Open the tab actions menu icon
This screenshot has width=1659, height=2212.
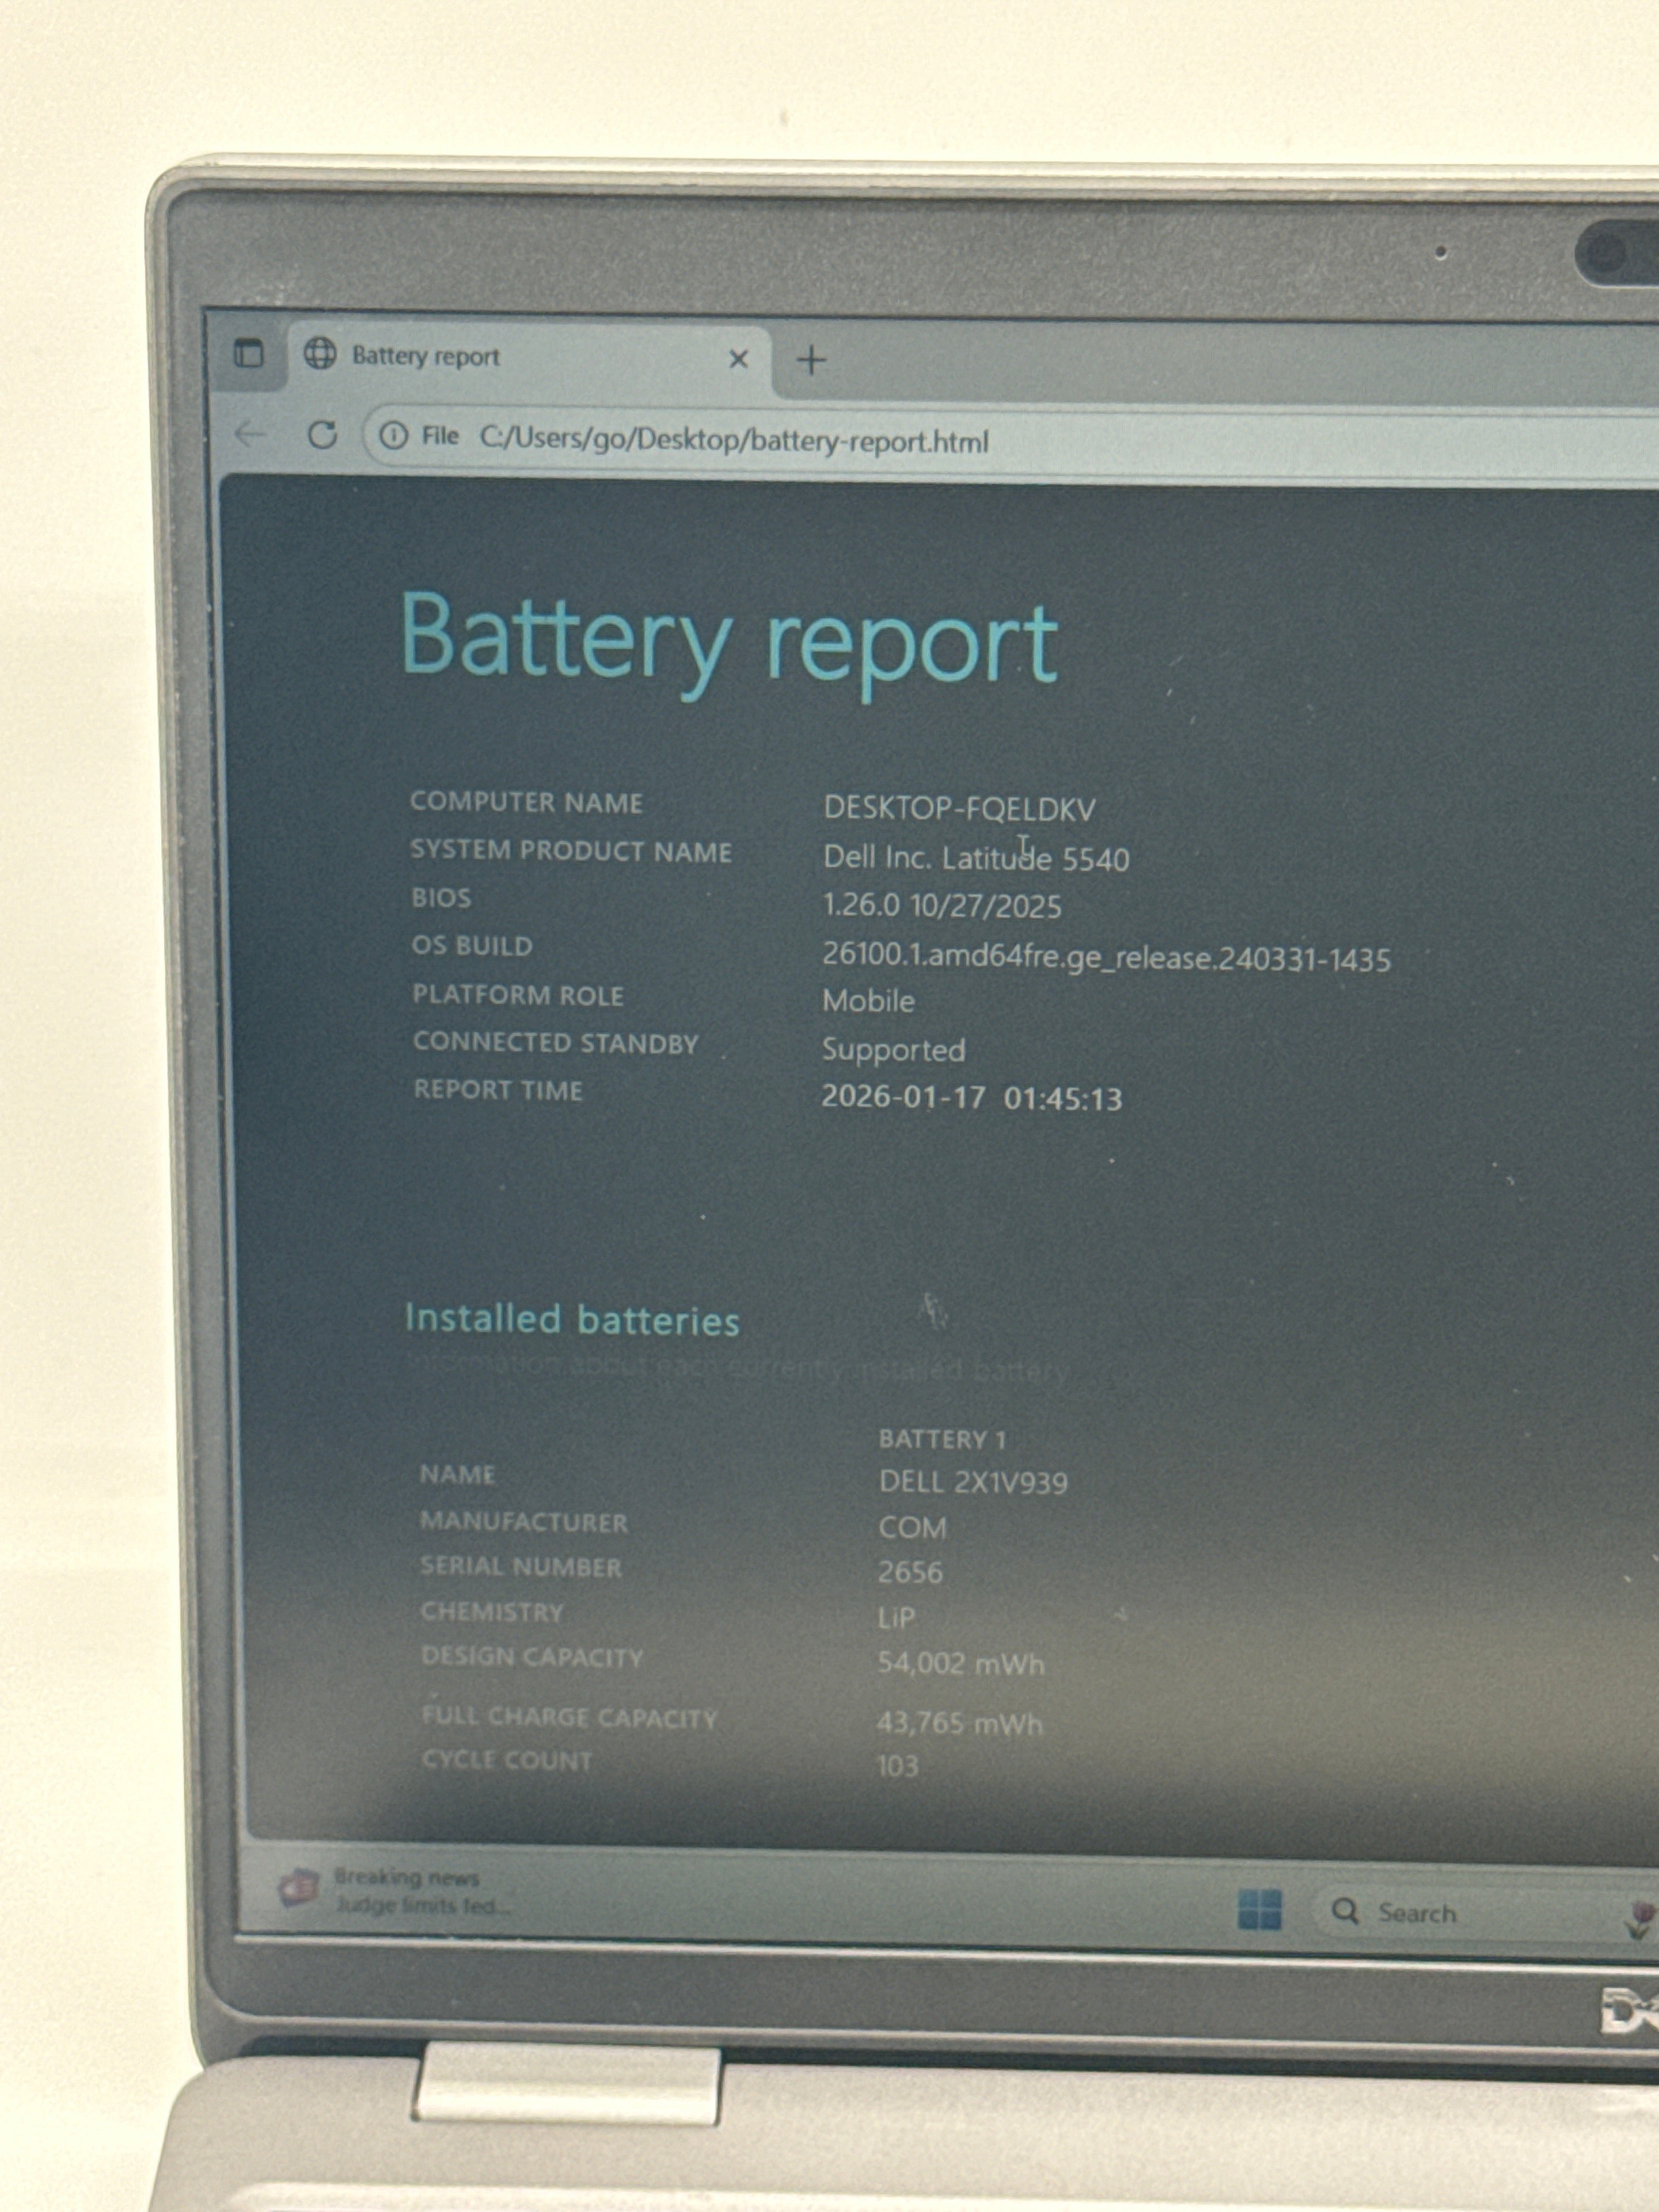coord(248,353)
